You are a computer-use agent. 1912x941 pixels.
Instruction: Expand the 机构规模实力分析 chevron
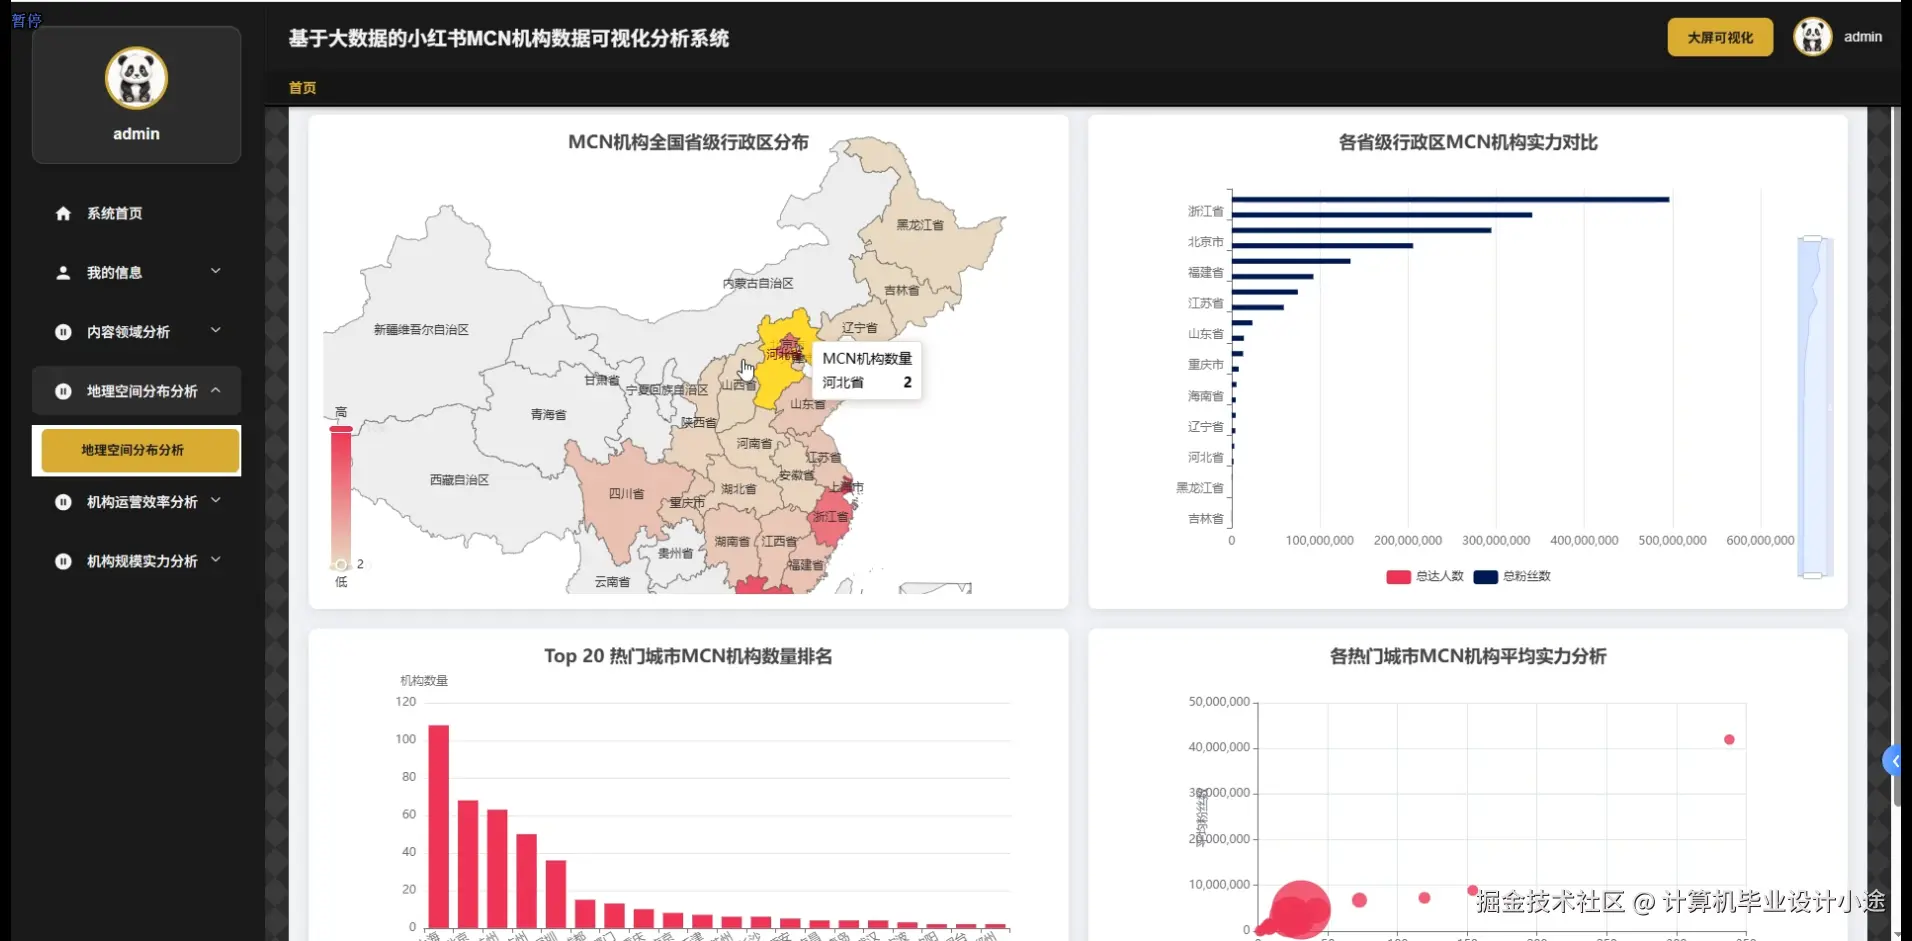coord(216,560)
